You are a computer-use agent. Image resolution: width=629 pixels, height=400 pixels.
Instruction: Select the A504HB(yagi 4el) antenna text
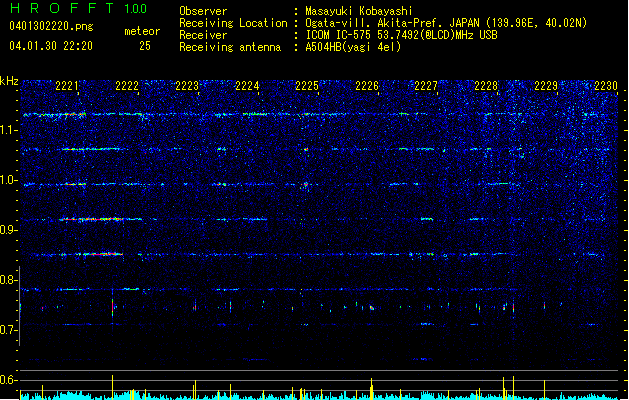coord(353,47)
